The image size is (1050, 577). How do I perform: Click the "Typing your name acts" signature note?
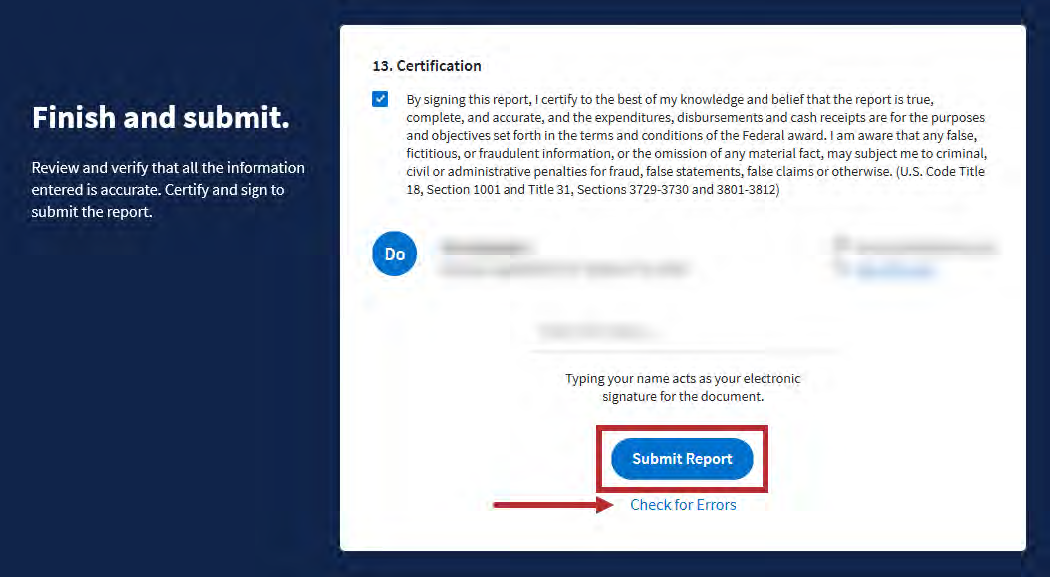683,388
